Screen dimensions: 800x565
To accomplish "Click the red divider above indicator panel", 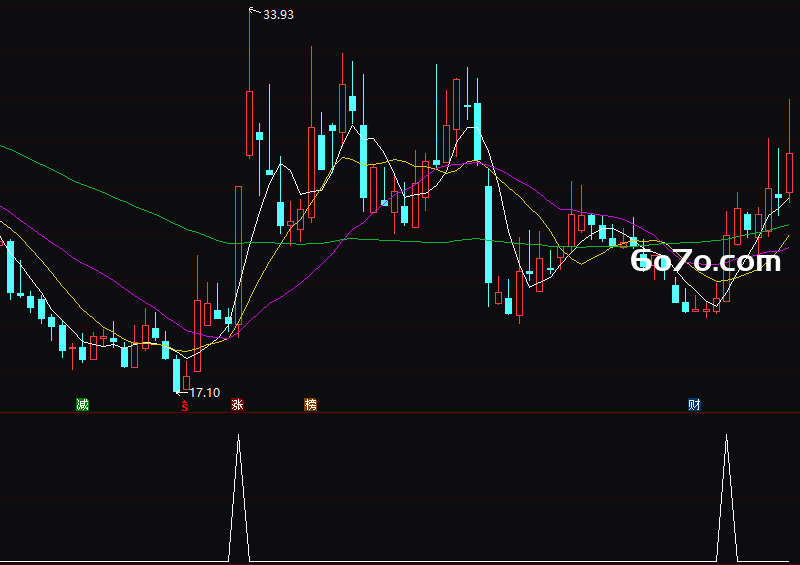I will coord(400,413).
